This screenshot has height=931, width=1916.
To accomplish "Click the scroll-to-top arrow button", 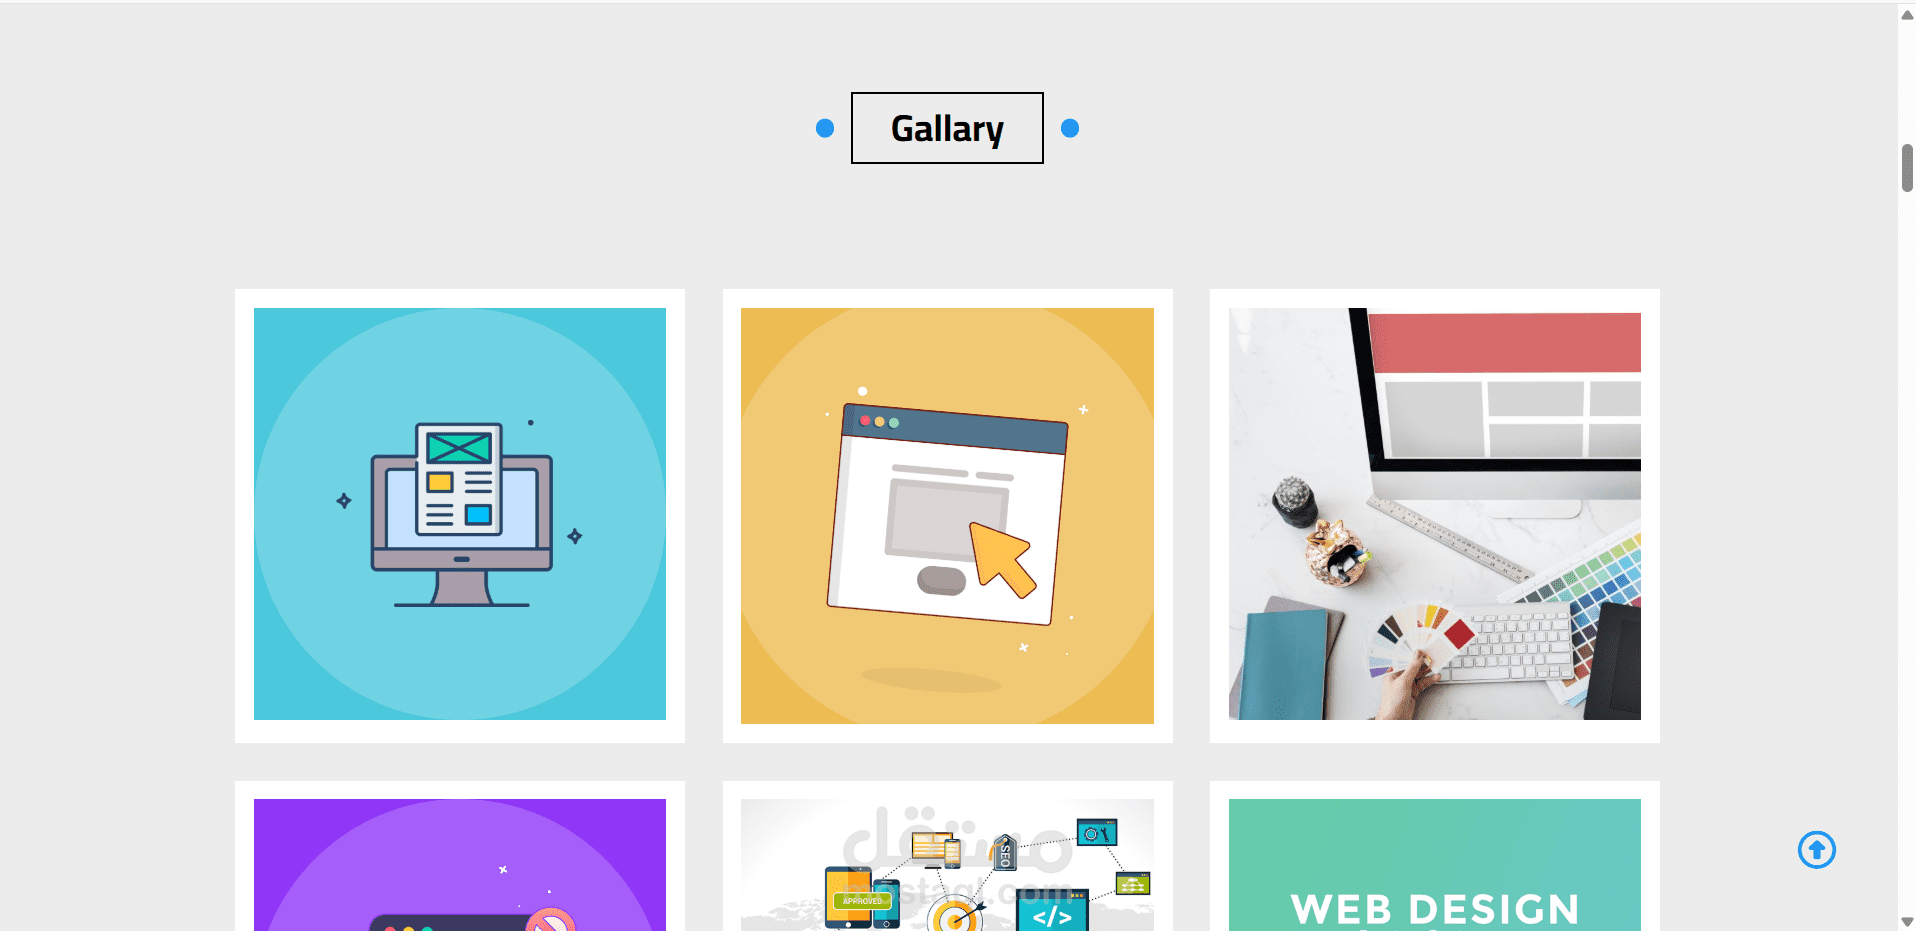I will (x=1816, y=850).
